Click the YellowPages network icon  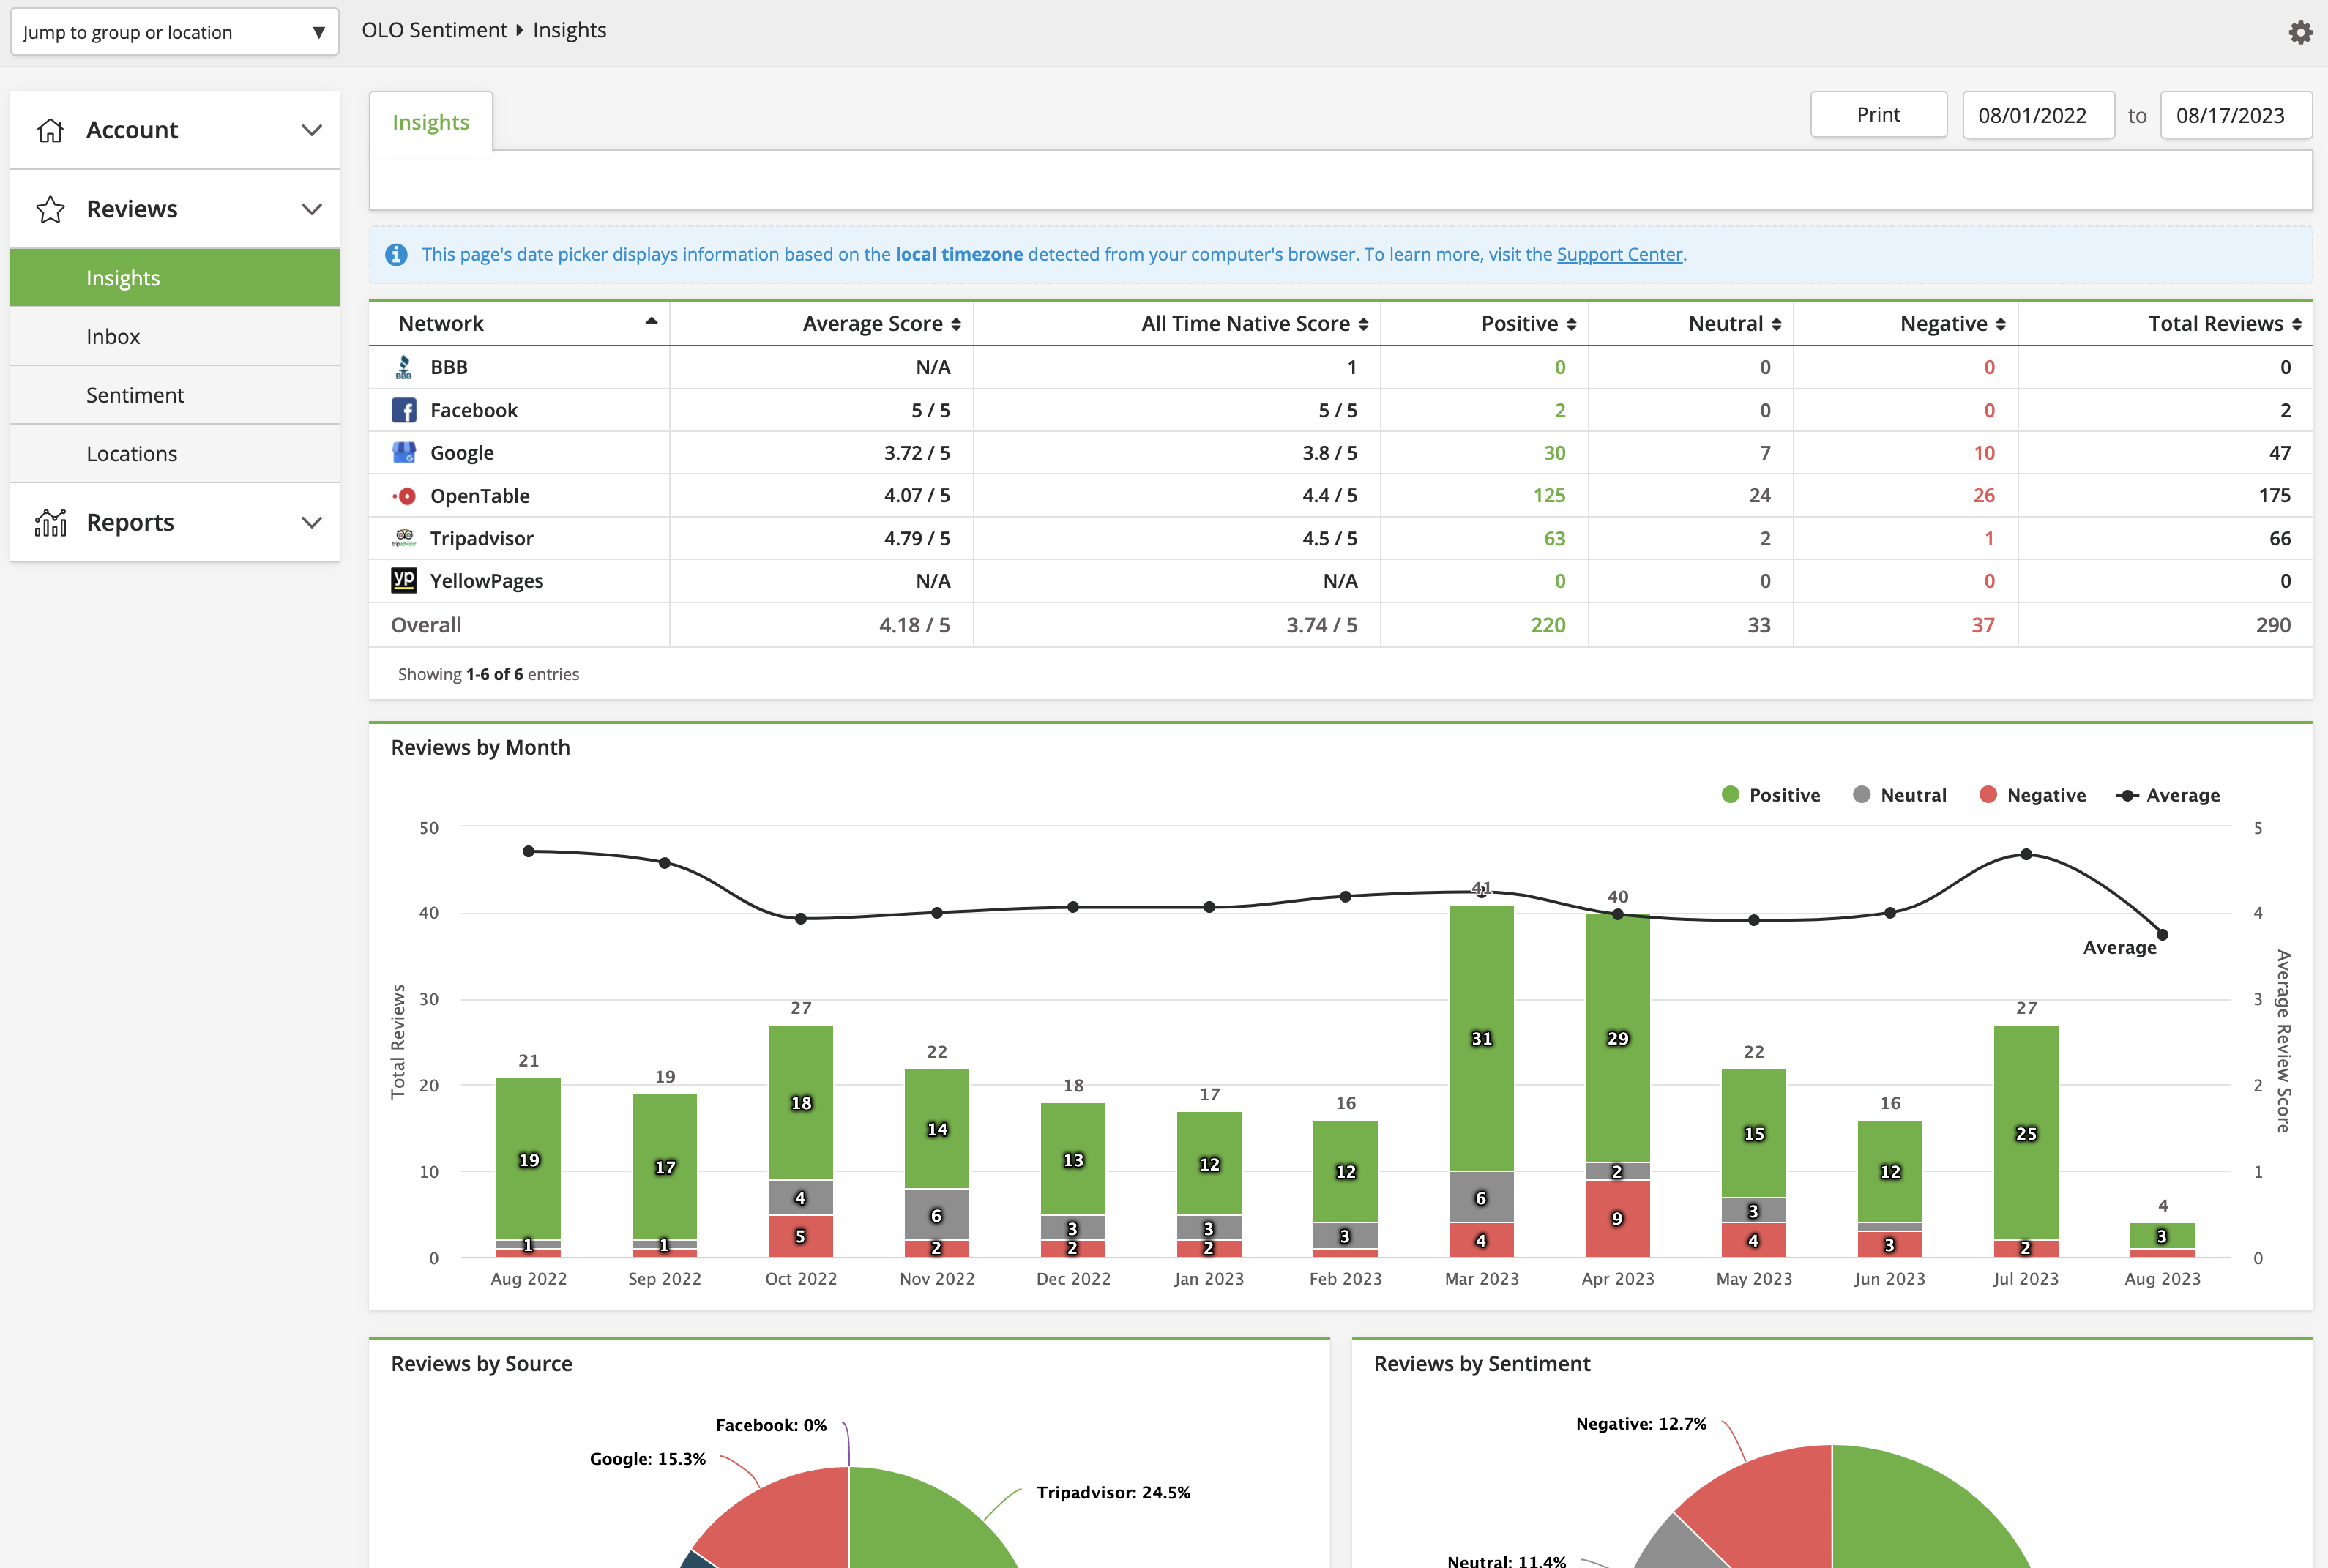[x=404, y=581]
